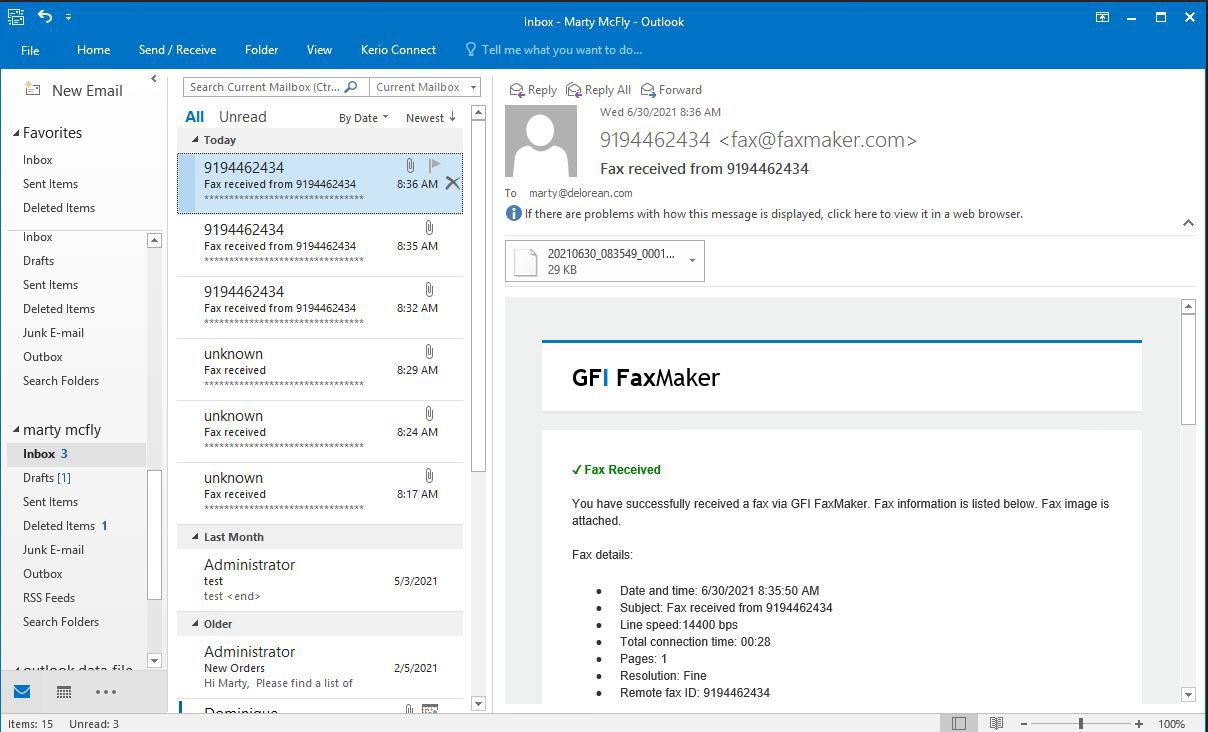Select the unknown fax from 8:29 AM
The image size is (1208, 732).
(x=320, y=369)
